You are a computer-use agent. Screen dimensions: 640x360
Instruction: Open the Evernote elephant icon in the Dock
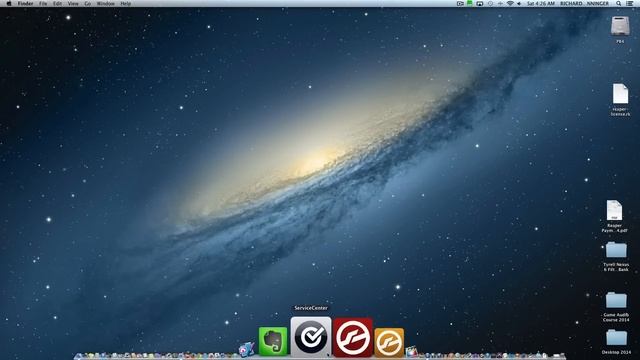click(273, 341)
